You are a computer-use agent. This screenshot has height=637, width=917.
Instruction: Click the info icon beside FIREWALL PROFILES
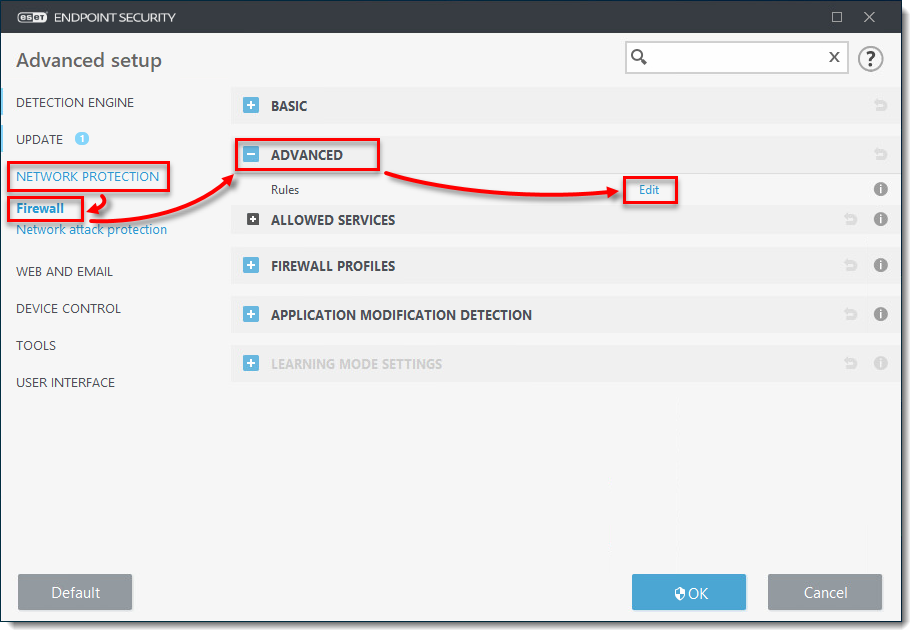pos(881,265)
